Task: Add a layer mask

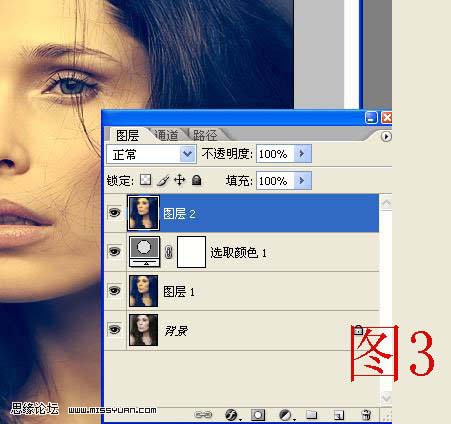Action: [258, 415]
